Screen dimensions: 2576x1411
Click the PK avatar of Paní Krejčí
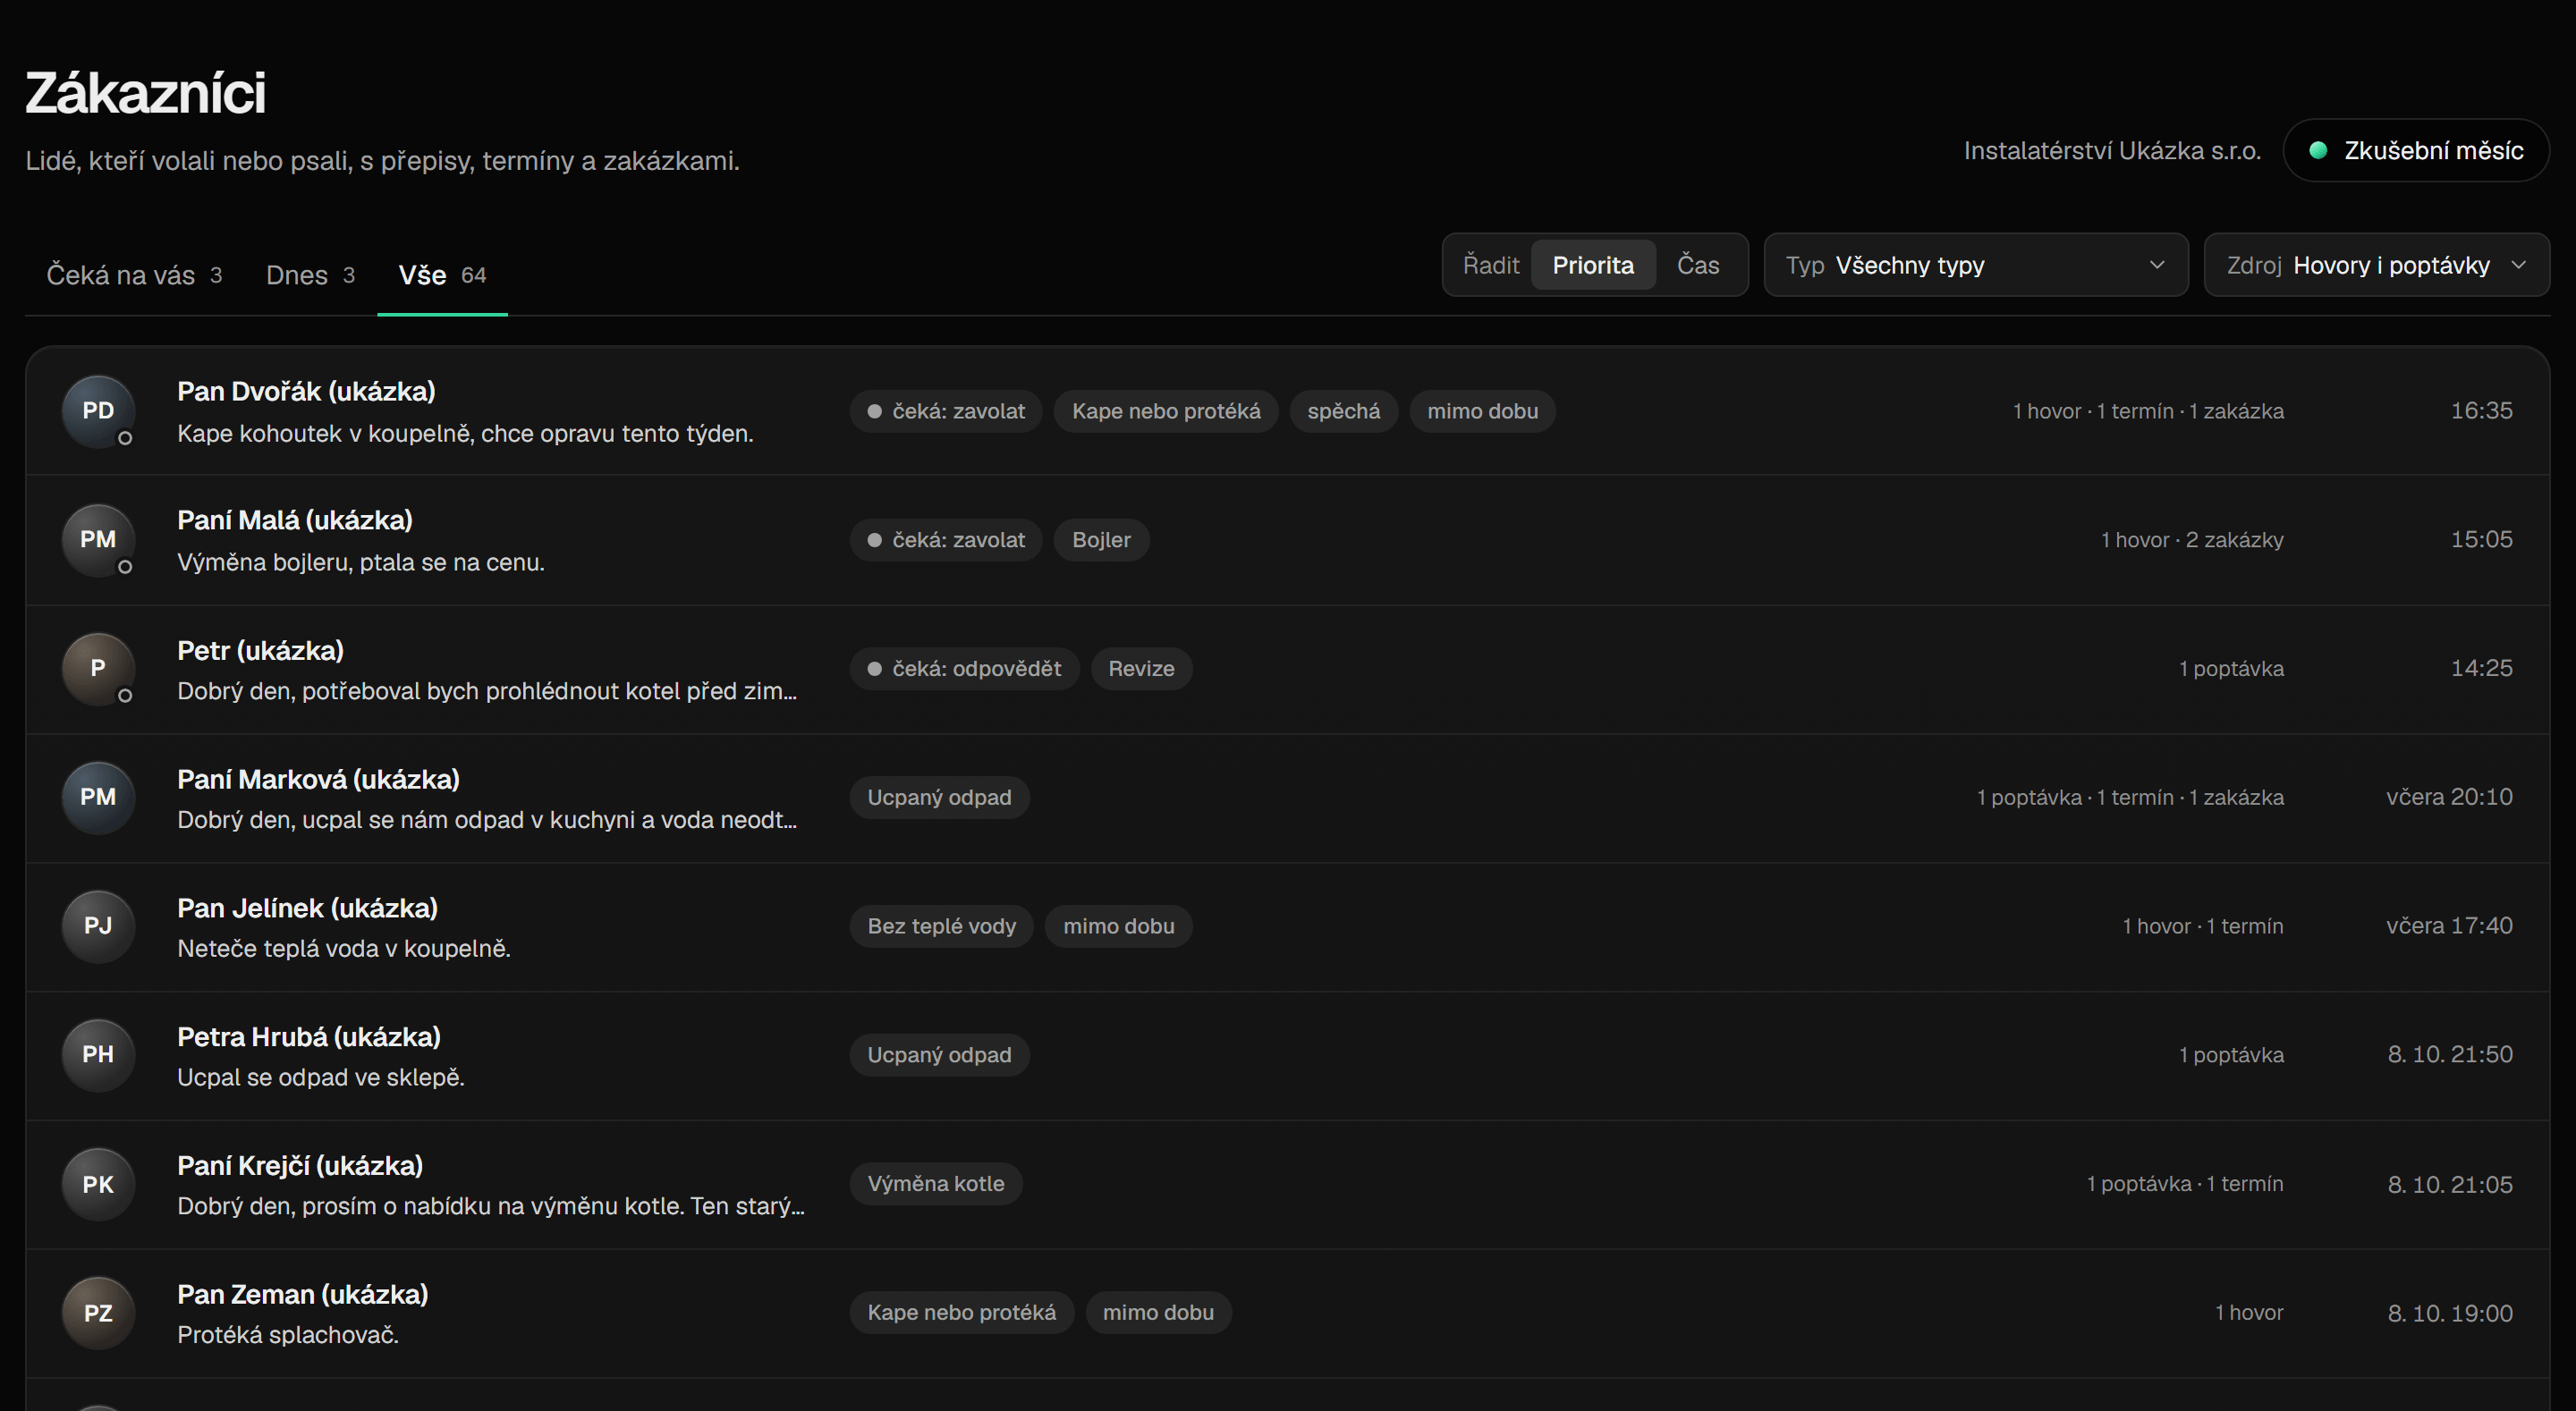(x=98, y=1184)
